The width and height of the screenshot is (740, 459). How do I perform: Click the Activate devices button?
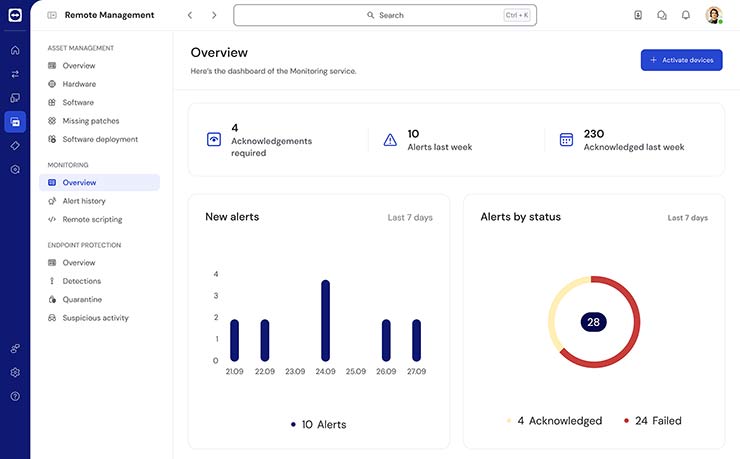point(681,60)
